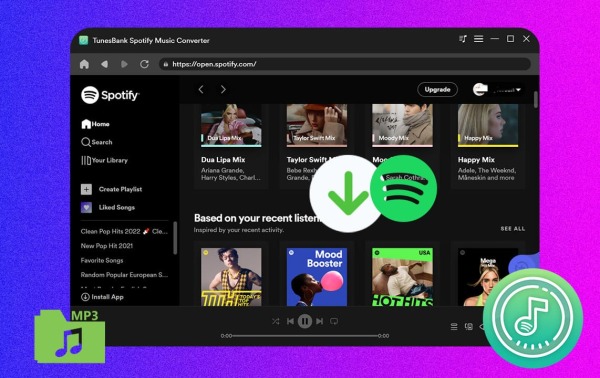Go to the converter home icon
Image resolution: width=600 pixels, height=378 pixels.
click(84, 64)
